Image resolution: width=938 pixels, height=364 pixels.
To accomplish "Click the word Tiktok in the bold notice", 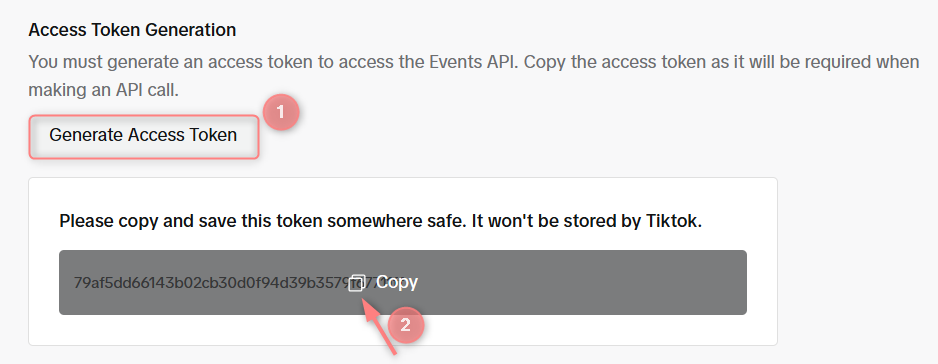I will pos(674,222).
